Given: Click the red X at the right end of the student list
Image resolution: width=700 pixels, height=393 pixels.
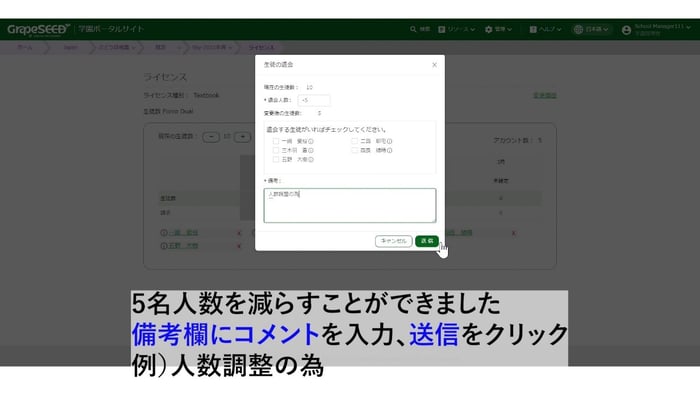Looking at the screenshot, I should point(513,233).
